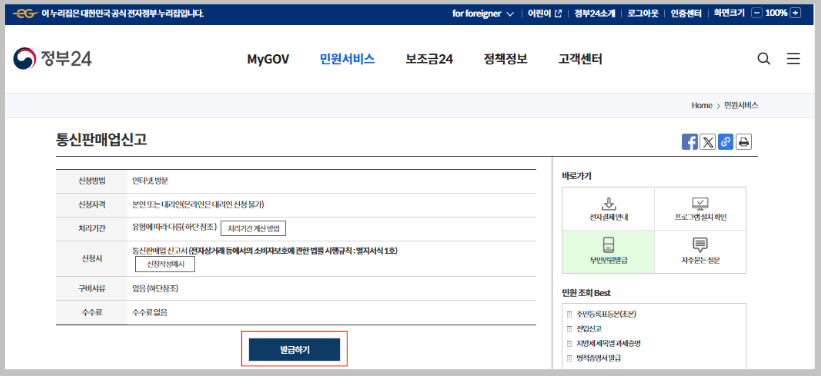Open the MyGOV menu

click(268, 59)
